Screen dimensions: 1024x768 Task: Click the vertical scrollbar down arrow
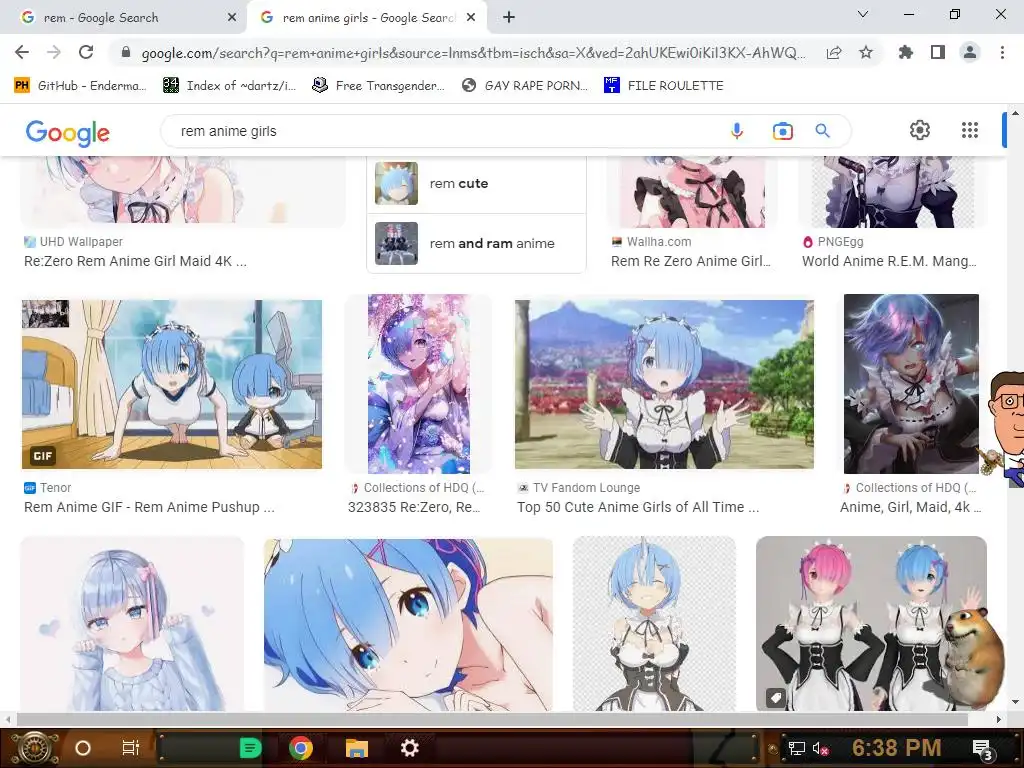(1015, 703)
